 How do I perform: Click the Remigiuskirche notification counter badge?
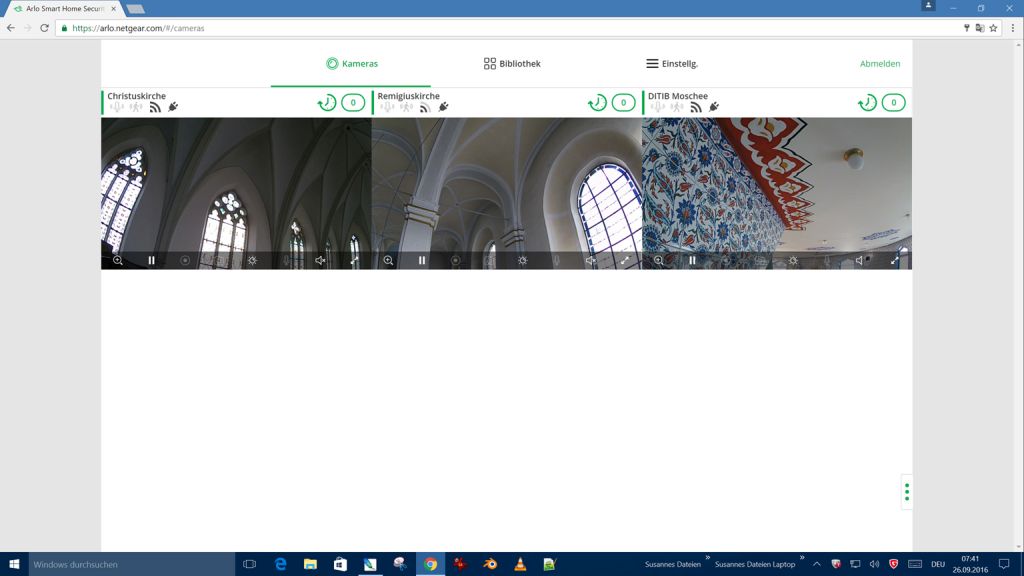pyautogui.click(x=623, y=103)
